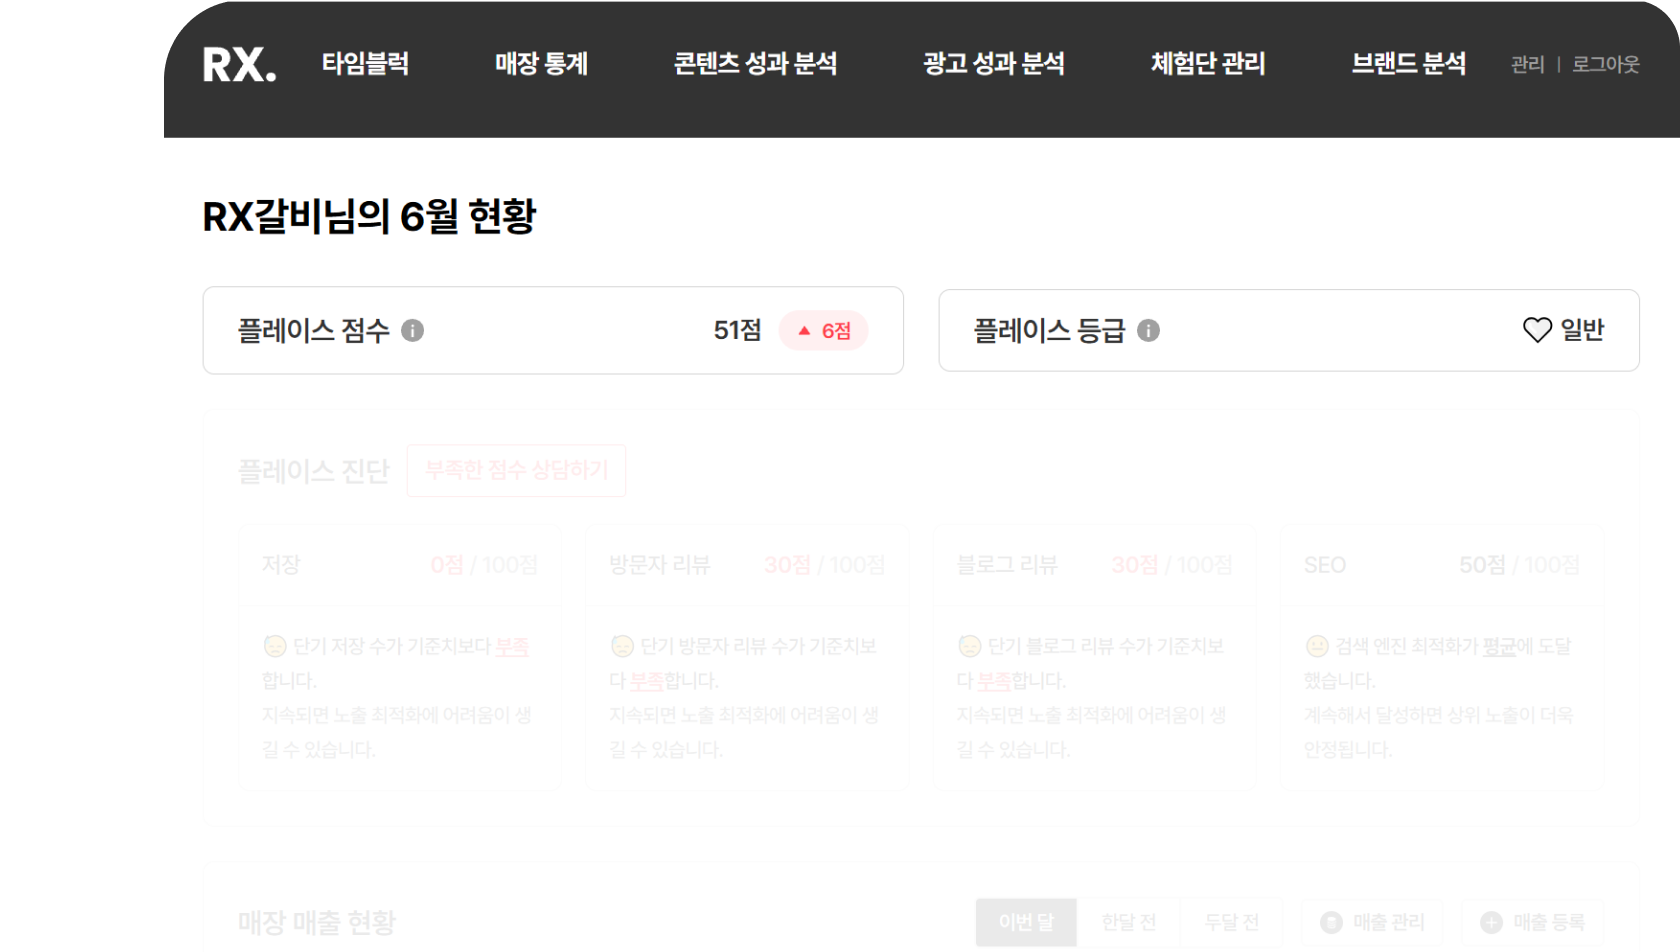Switch to the 한달 전 tab

(1128, 922)
